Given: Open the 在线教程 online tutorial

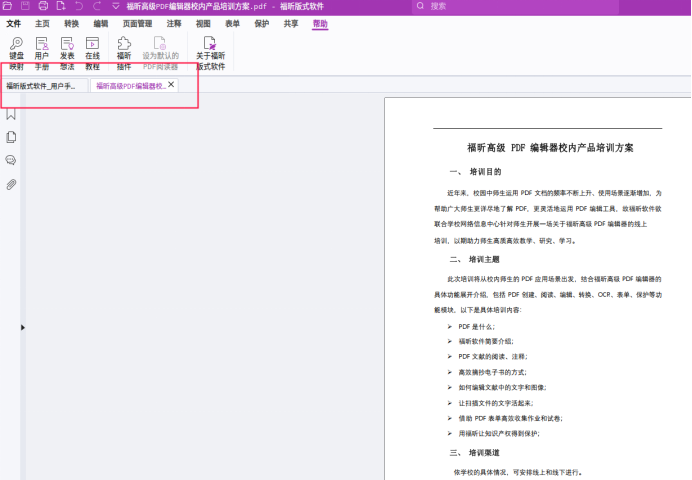Looking at the screenshot, I should pos(92,53).
